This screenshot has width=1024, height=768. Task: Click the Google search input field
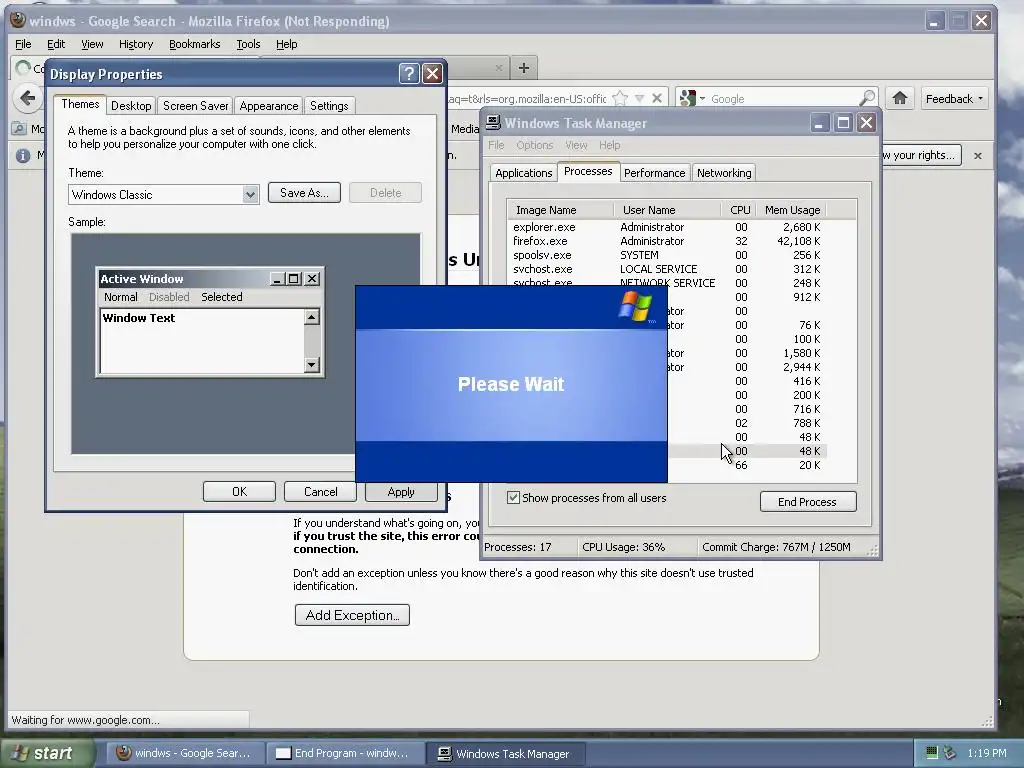tap(782, 99)
